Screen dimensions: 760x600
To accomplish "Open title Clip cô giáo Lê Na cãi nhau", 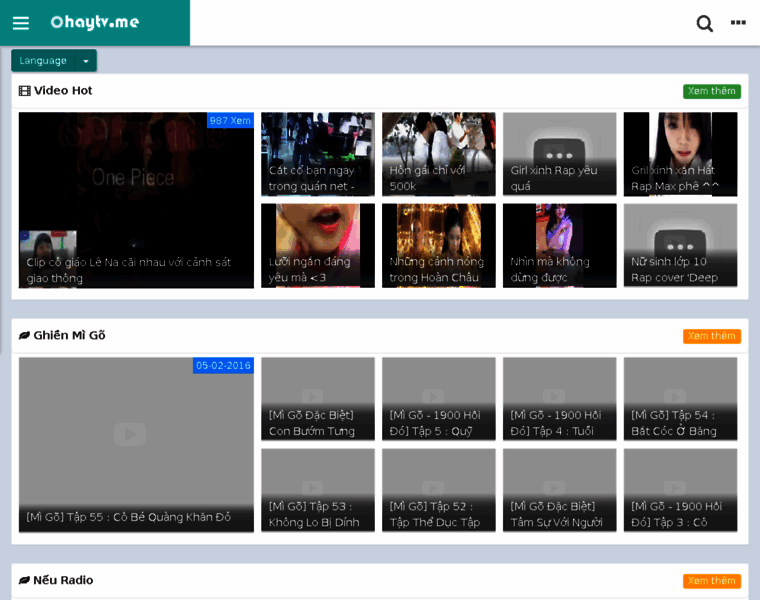I will click(x=128, y=270).
